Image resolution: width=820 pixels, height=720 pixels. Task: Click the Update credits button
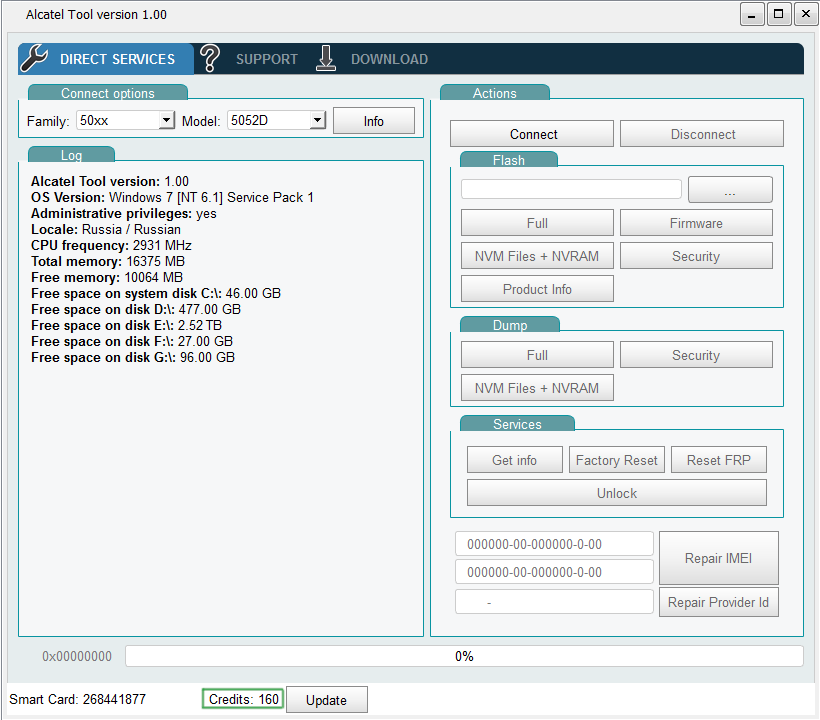tap(326, 700)
